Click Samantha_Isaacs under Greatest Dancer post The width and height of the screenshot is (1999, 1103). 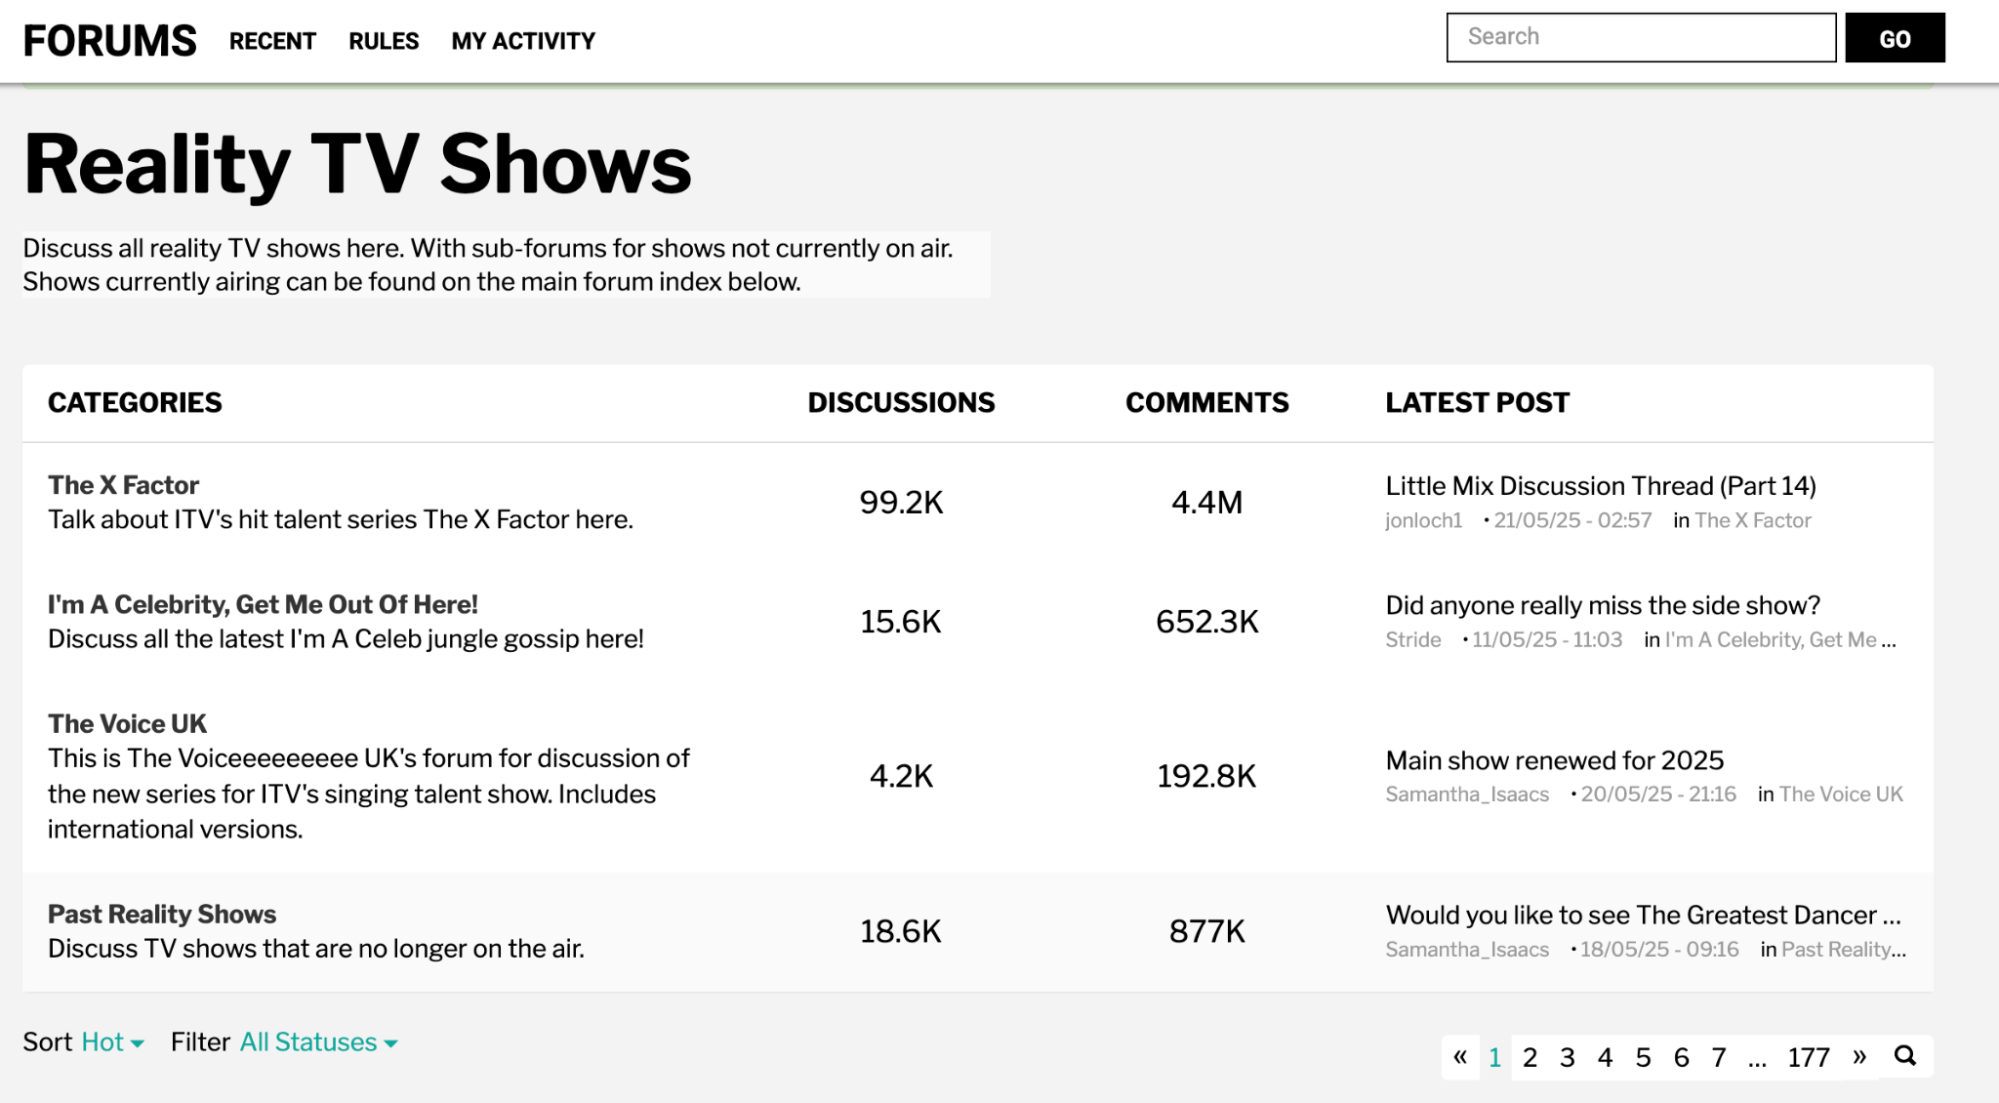[1467, 949]
